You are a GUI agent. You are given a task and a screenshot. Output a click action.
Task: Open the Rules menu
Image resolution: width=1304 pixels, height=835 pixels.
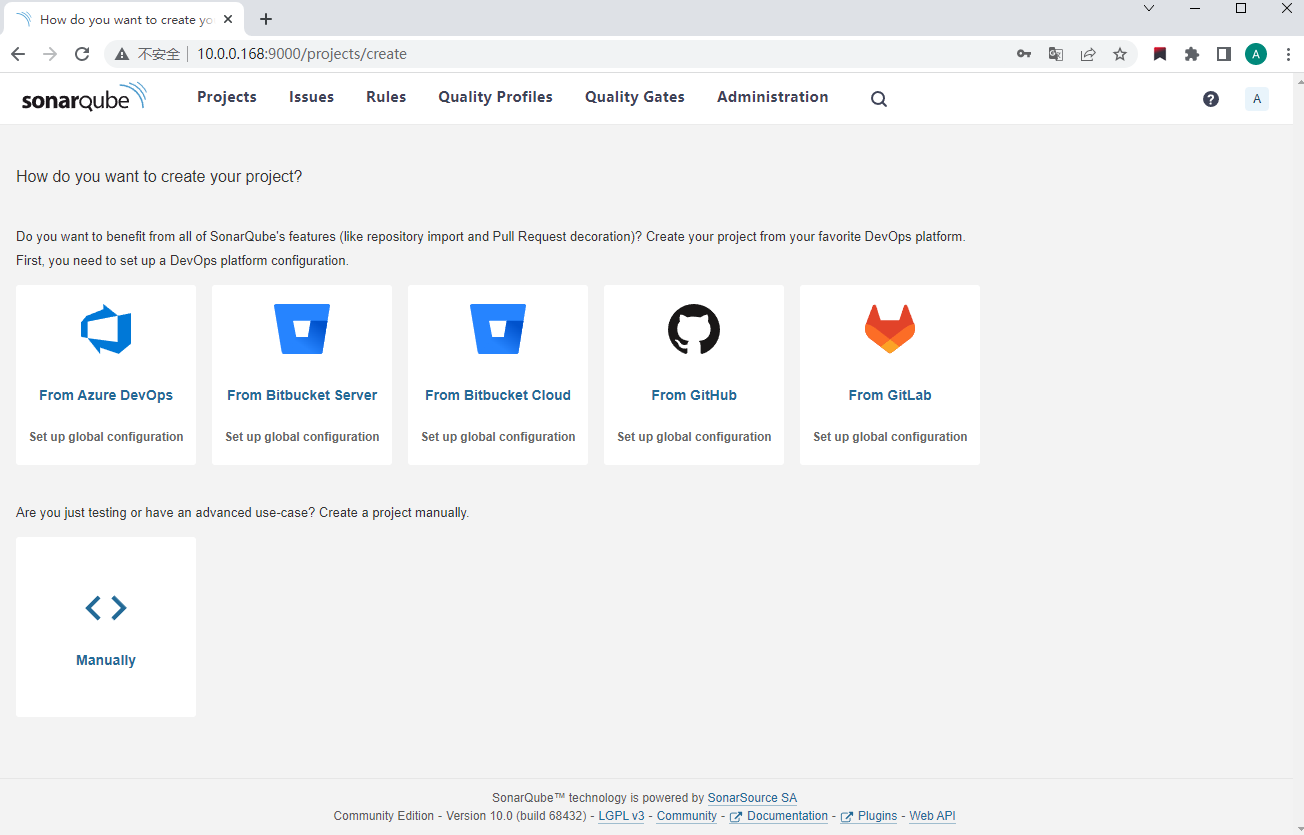tap(386, 97)
